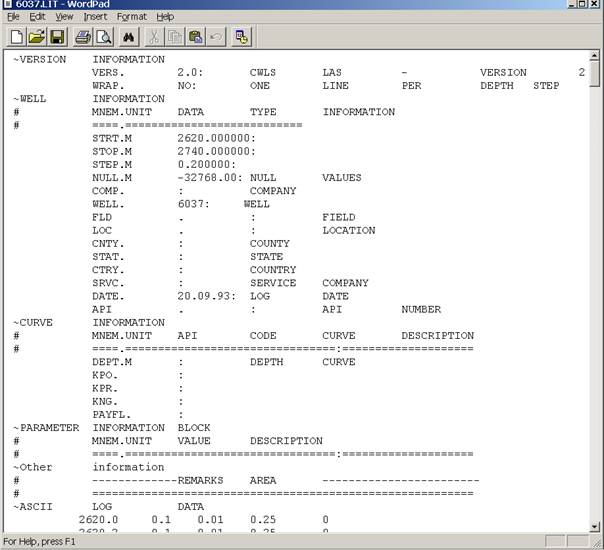Viewport: 604px width, 550px height.
Task: Open the Format menu
Action: 132,17
